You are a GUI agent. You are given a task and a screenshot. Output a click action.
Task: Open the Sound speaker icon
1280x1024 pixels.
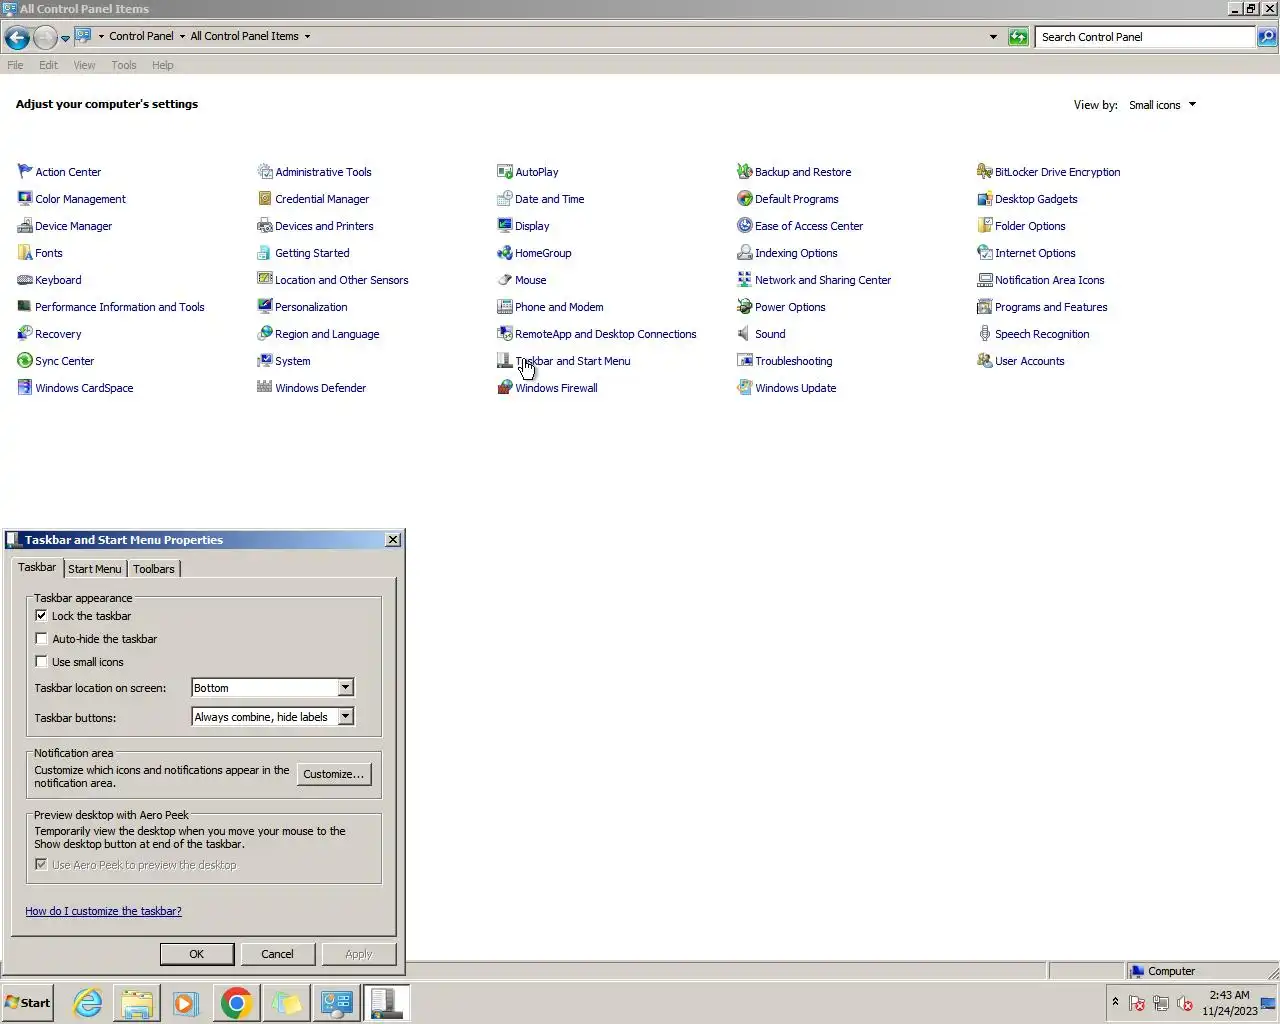pyautogui.click(x=745, y=334)
